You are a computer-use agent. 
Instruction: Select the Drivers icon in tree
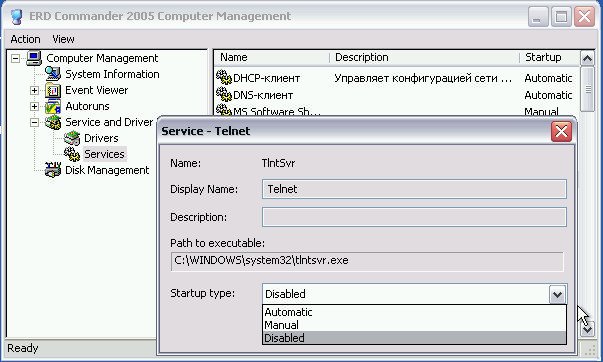72,138
